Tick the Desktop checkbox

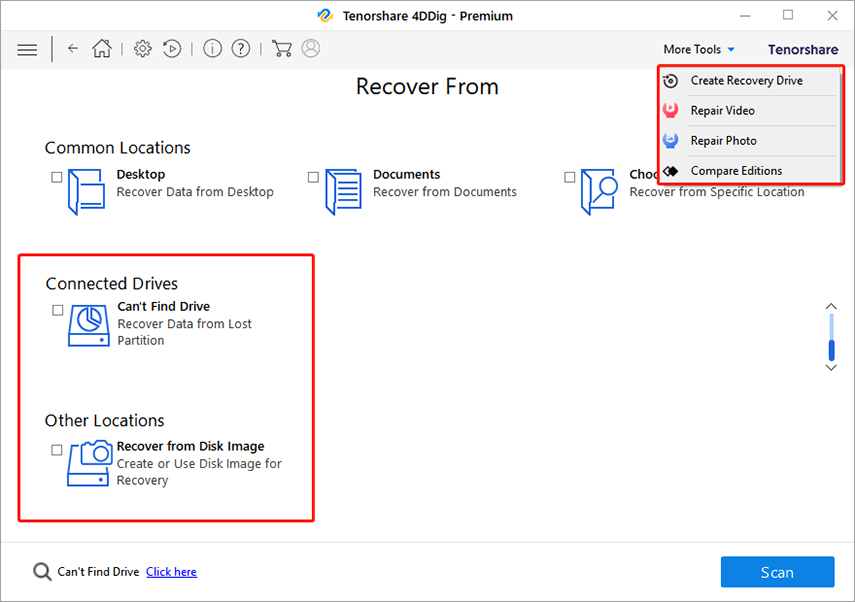(x=57, y=177)
